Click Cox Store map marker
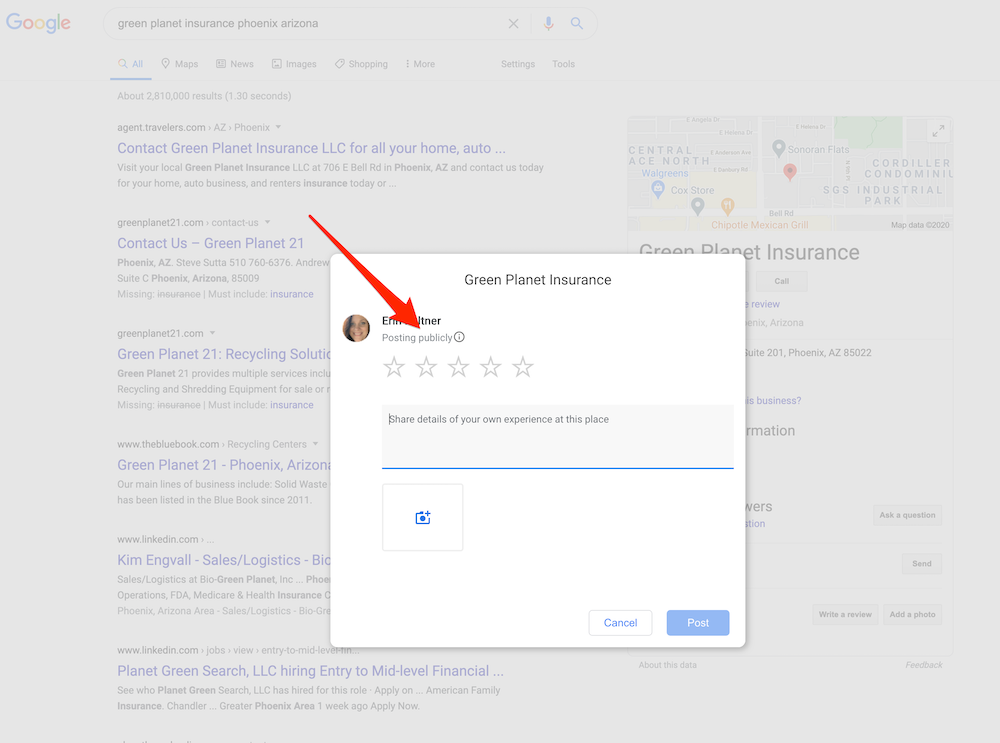This screenshot has height=743, width=1000. click(698, 205)
